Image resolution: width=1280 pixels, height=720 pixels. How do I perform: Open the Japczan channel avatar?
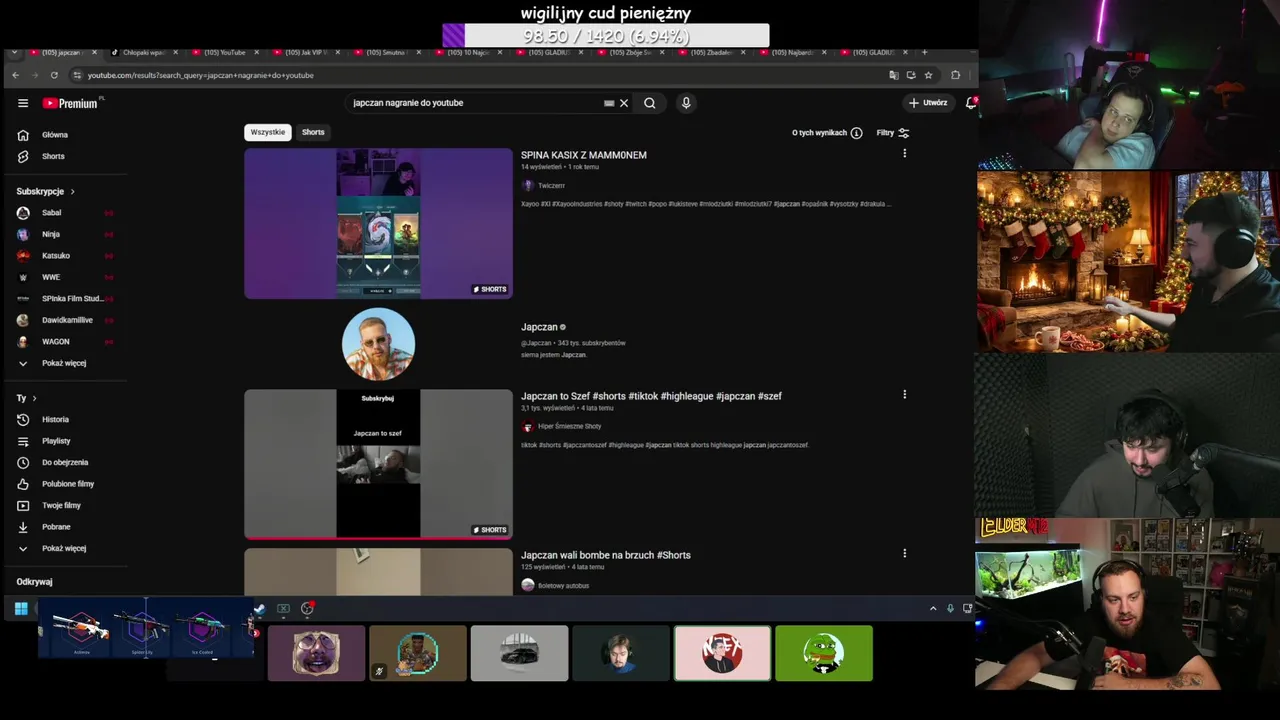point(378,344)
